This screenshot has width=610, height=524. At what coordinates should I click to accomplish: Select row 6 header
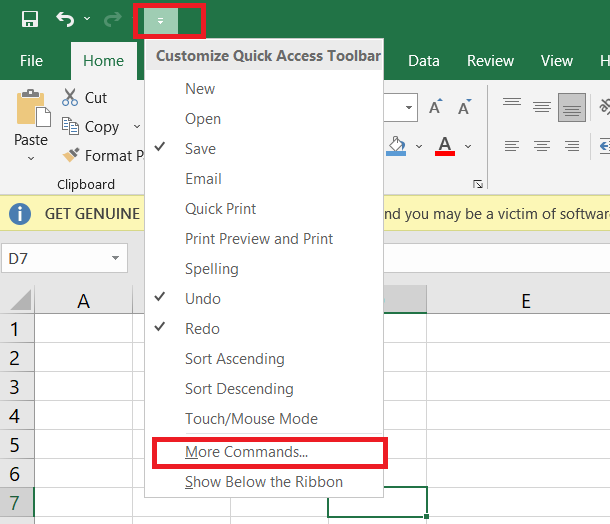click(x=17, y=473)
